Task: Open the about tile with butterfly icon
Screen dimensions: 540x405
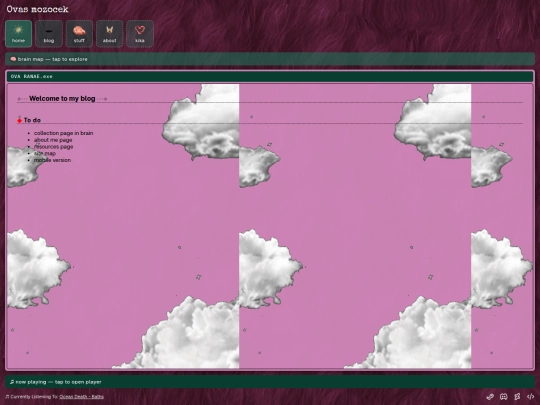Action: coord(110,33)
